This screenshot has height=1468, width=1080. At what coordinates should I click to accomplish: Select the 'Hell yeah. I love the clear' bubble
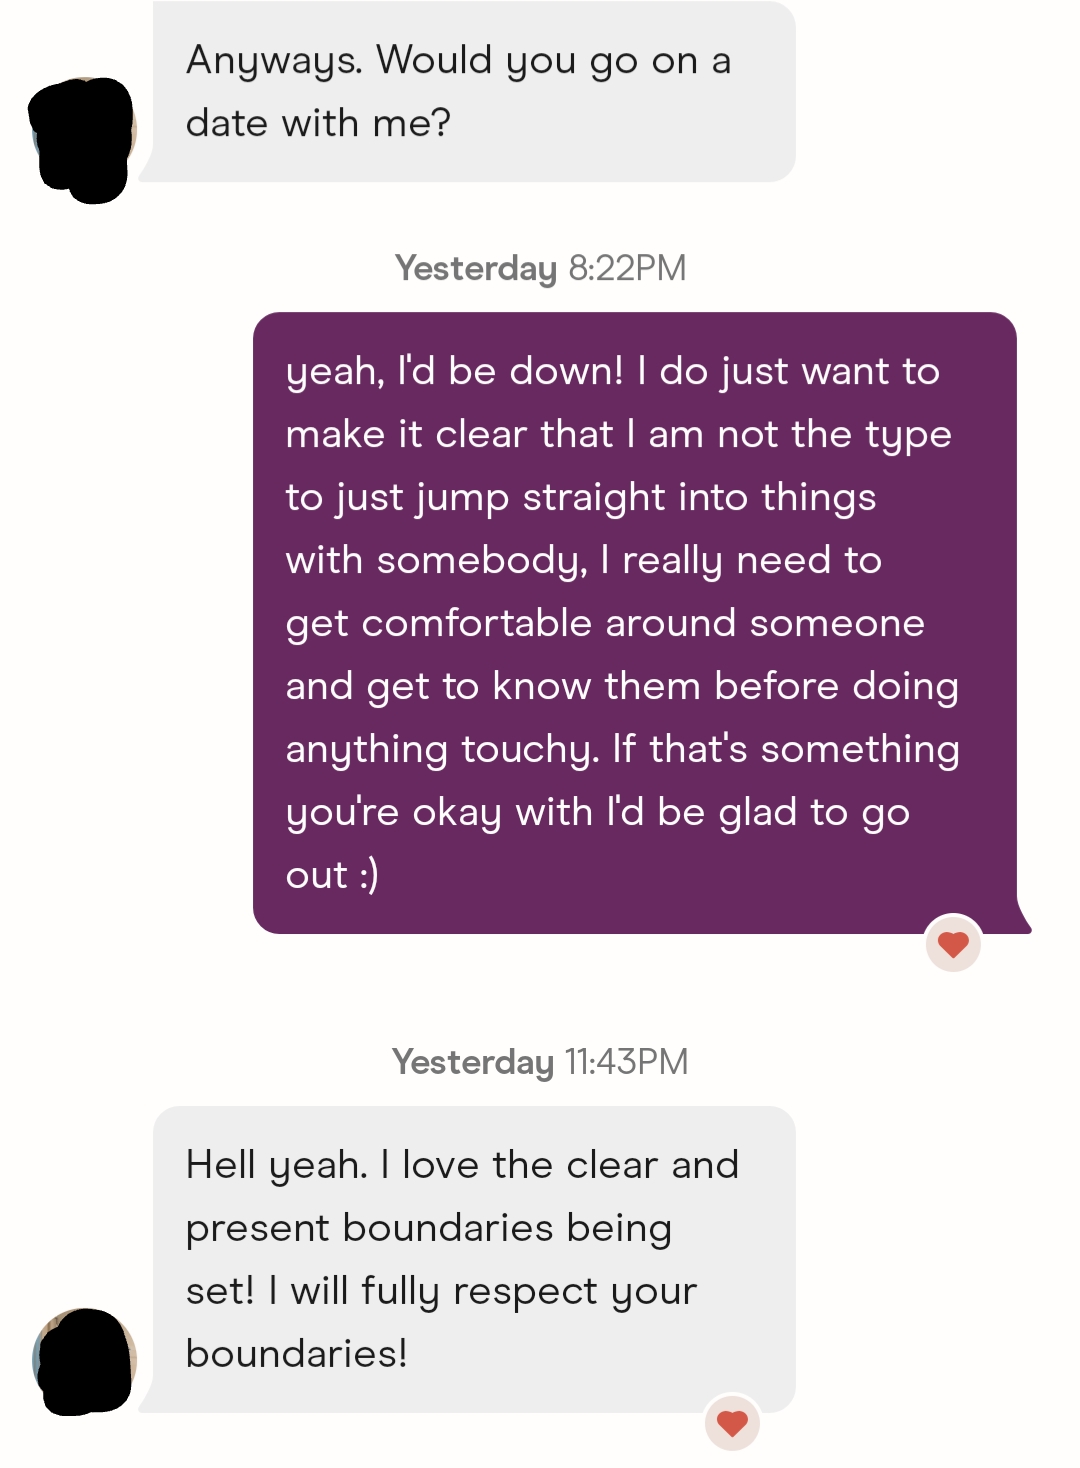tap(474, 1258)
